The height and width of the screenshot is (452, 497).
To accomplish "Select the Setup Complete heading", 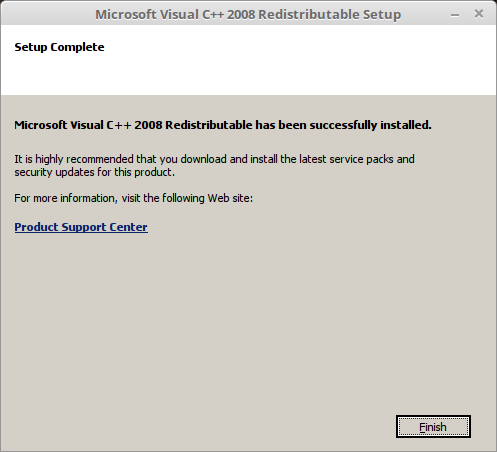I will (59, 47).
